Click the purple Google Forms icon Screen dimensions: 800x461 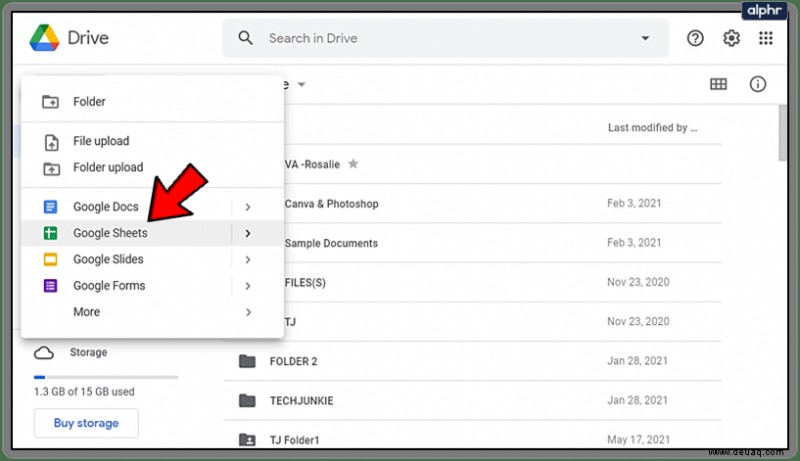tap(50, 286)
